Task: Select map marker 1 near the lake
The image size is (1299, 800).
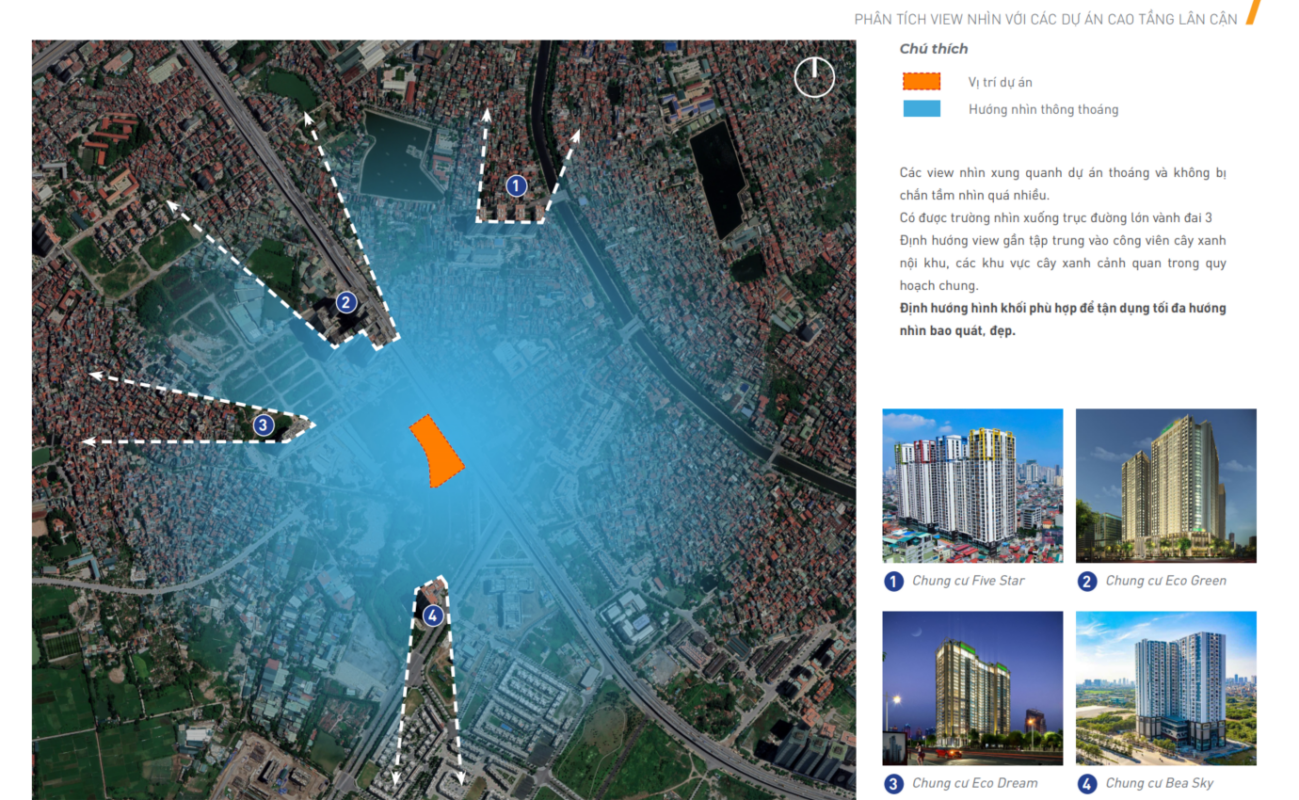Action: click(516, 185)
